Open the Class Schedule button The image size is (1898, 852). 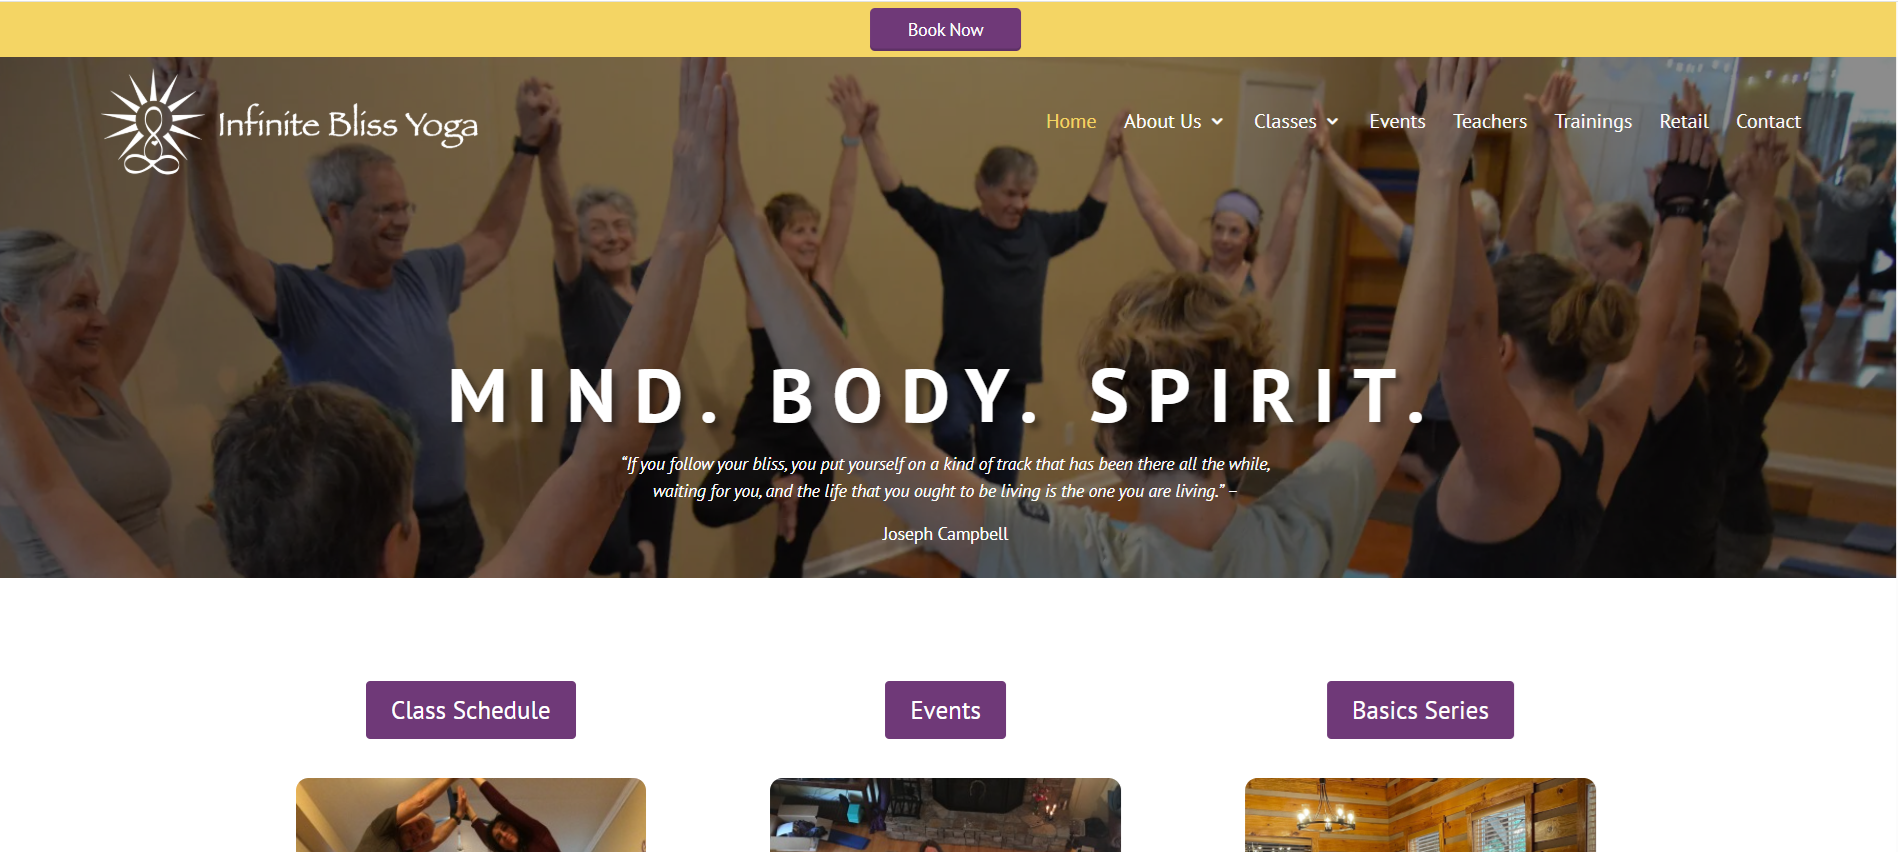point(471,710)
